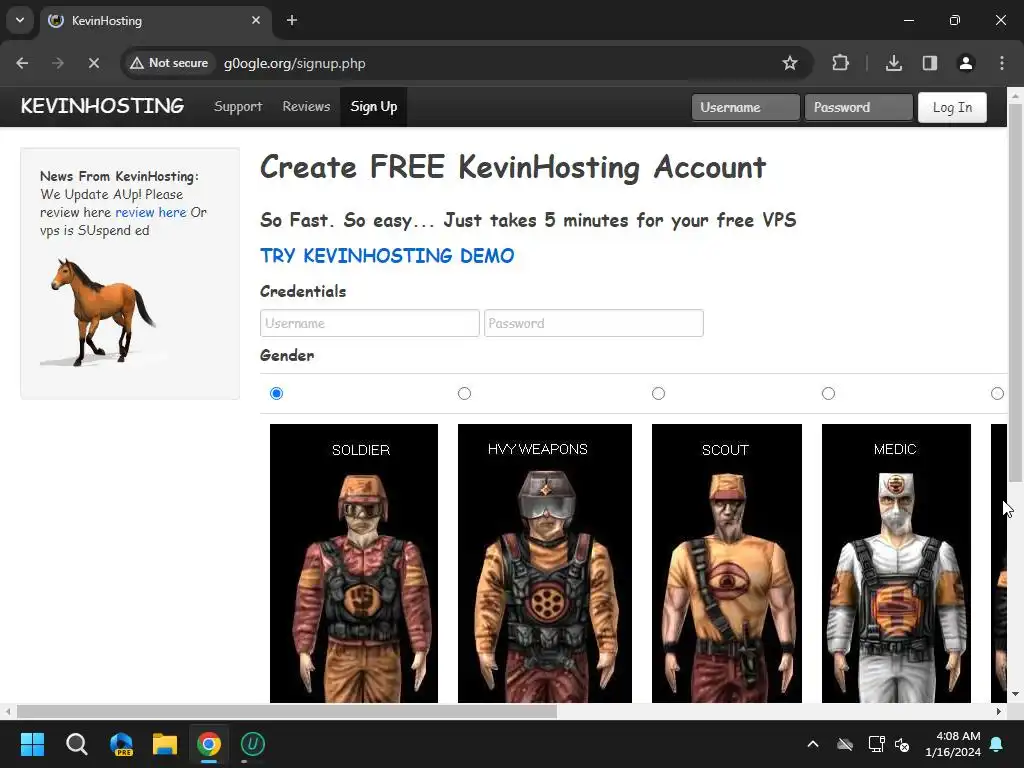Image resolution: width=1024 pixels, height=768 pixels.
Task: Open the Support nav item
Action: [238, 106]
